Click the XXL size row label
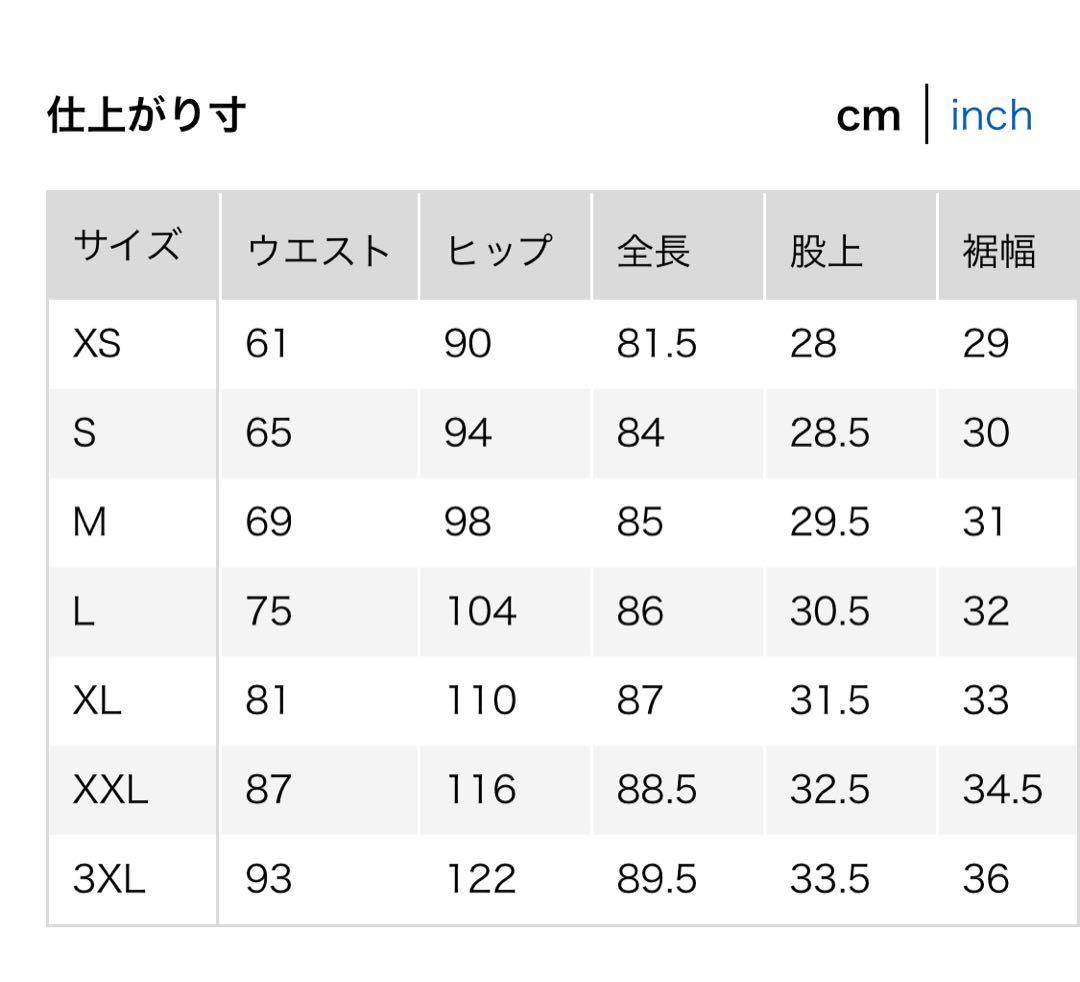Viewport: 1080px width, 982px height. (x=110, y=790)
